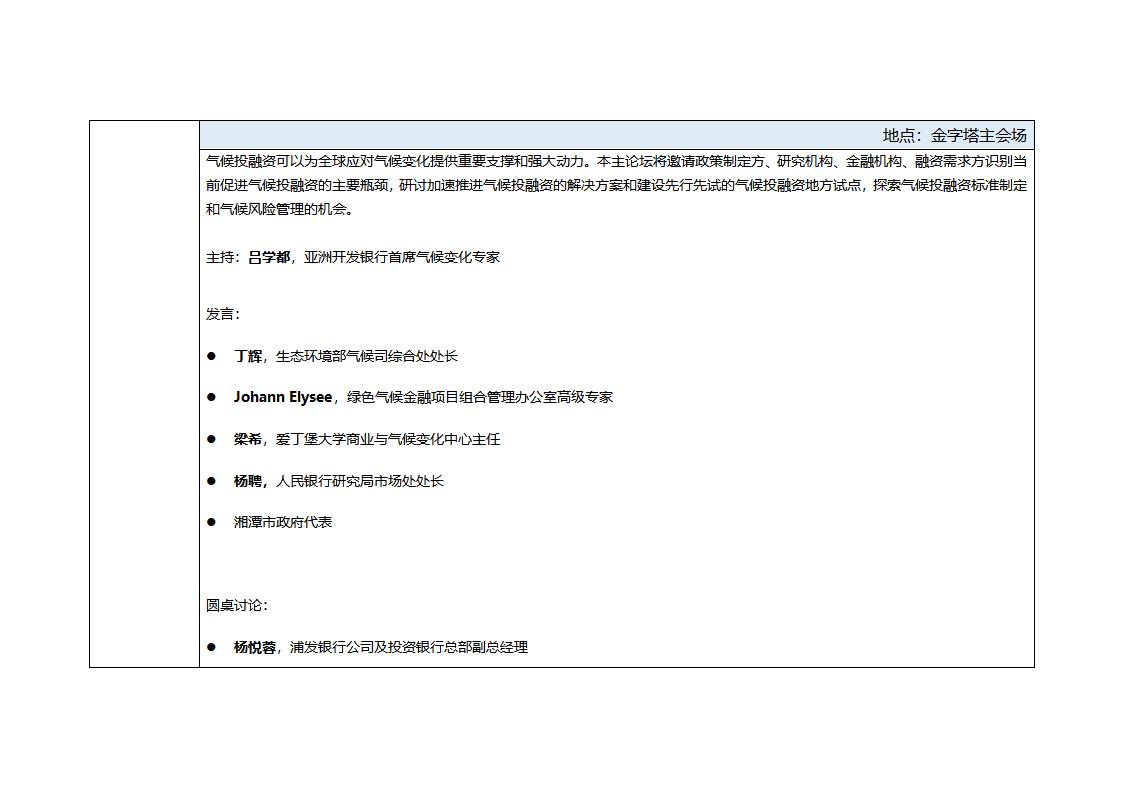1122x793 pixels.
Task: Click the '主持：' label
Action: [x=223, y=257]
